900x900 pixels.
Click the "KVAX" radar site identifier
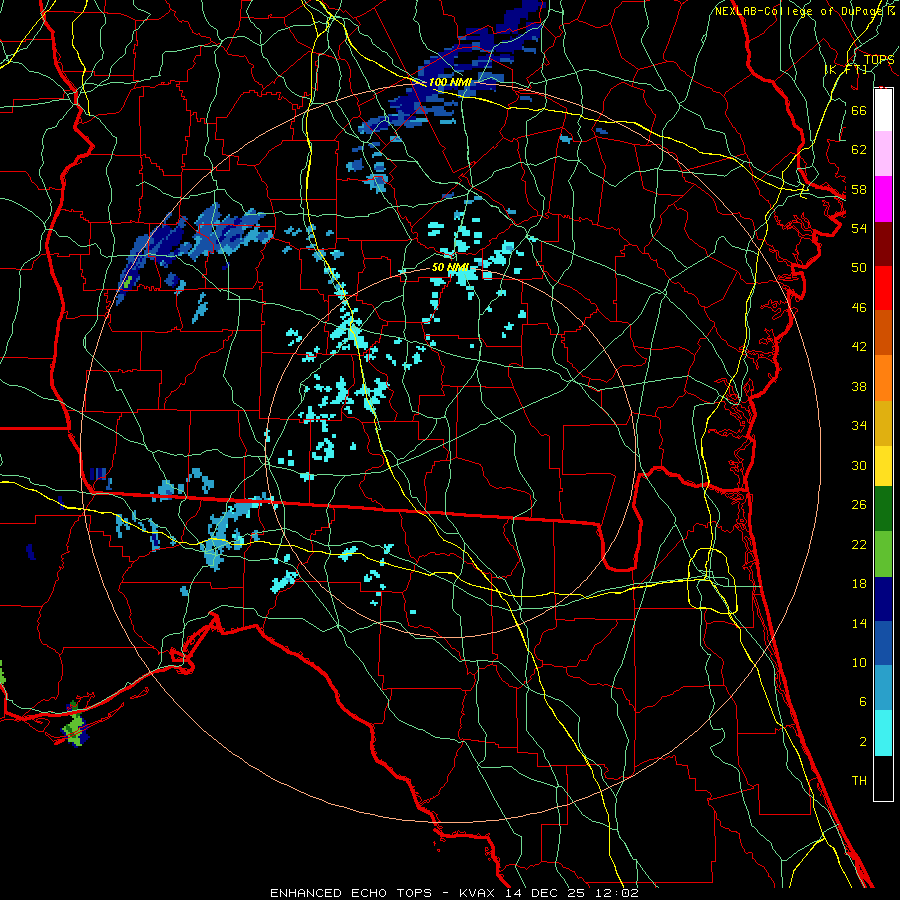click(x=479, y=893)
